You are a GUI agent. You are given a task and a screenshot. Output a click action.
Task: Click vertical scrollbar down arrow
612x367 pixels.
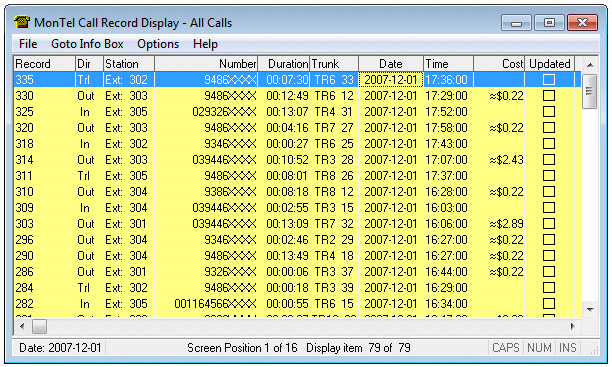coord(590,310)
